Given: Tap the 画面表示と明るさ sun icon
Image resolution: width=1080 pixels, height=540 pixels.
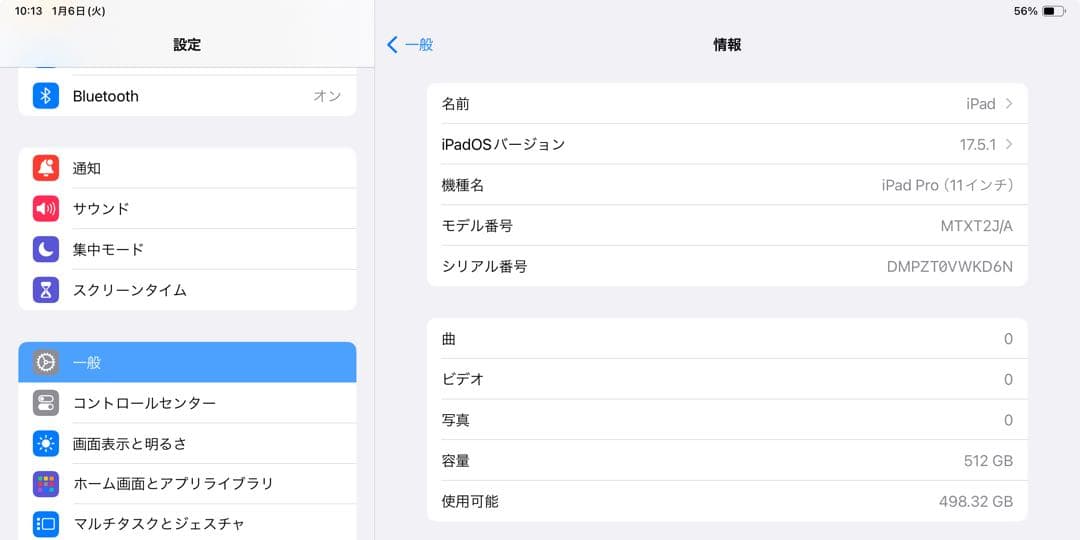Looking at the screenshot, I should click(45, 444).
